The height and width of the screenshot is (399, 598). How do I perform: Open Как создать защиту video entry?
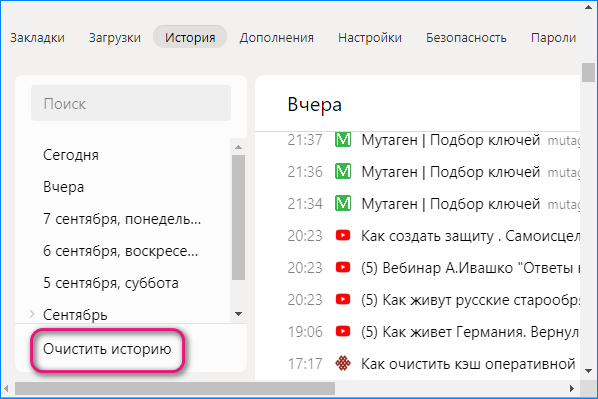tap(470, 236)
